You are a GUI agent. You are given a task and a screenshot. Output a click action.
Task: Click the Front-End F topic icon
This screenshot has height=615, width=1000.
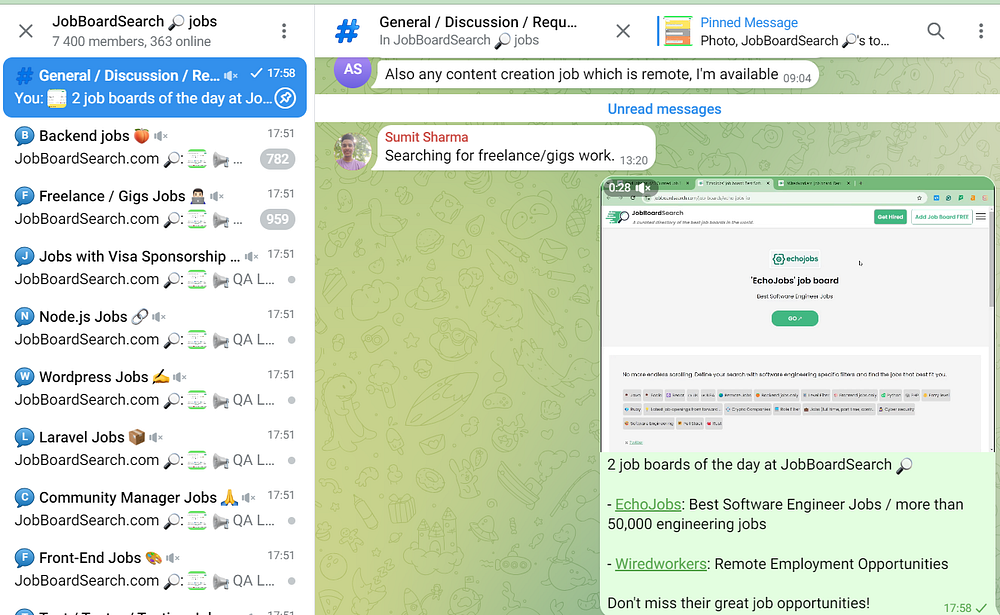point(24,558)
